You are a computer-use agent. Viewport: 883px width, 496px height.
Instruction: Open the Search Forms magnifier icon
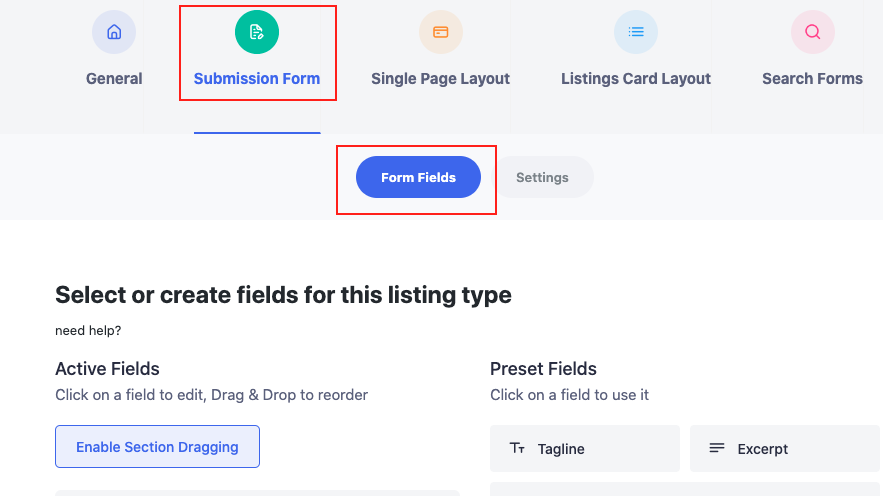click(x=813, y=32)
